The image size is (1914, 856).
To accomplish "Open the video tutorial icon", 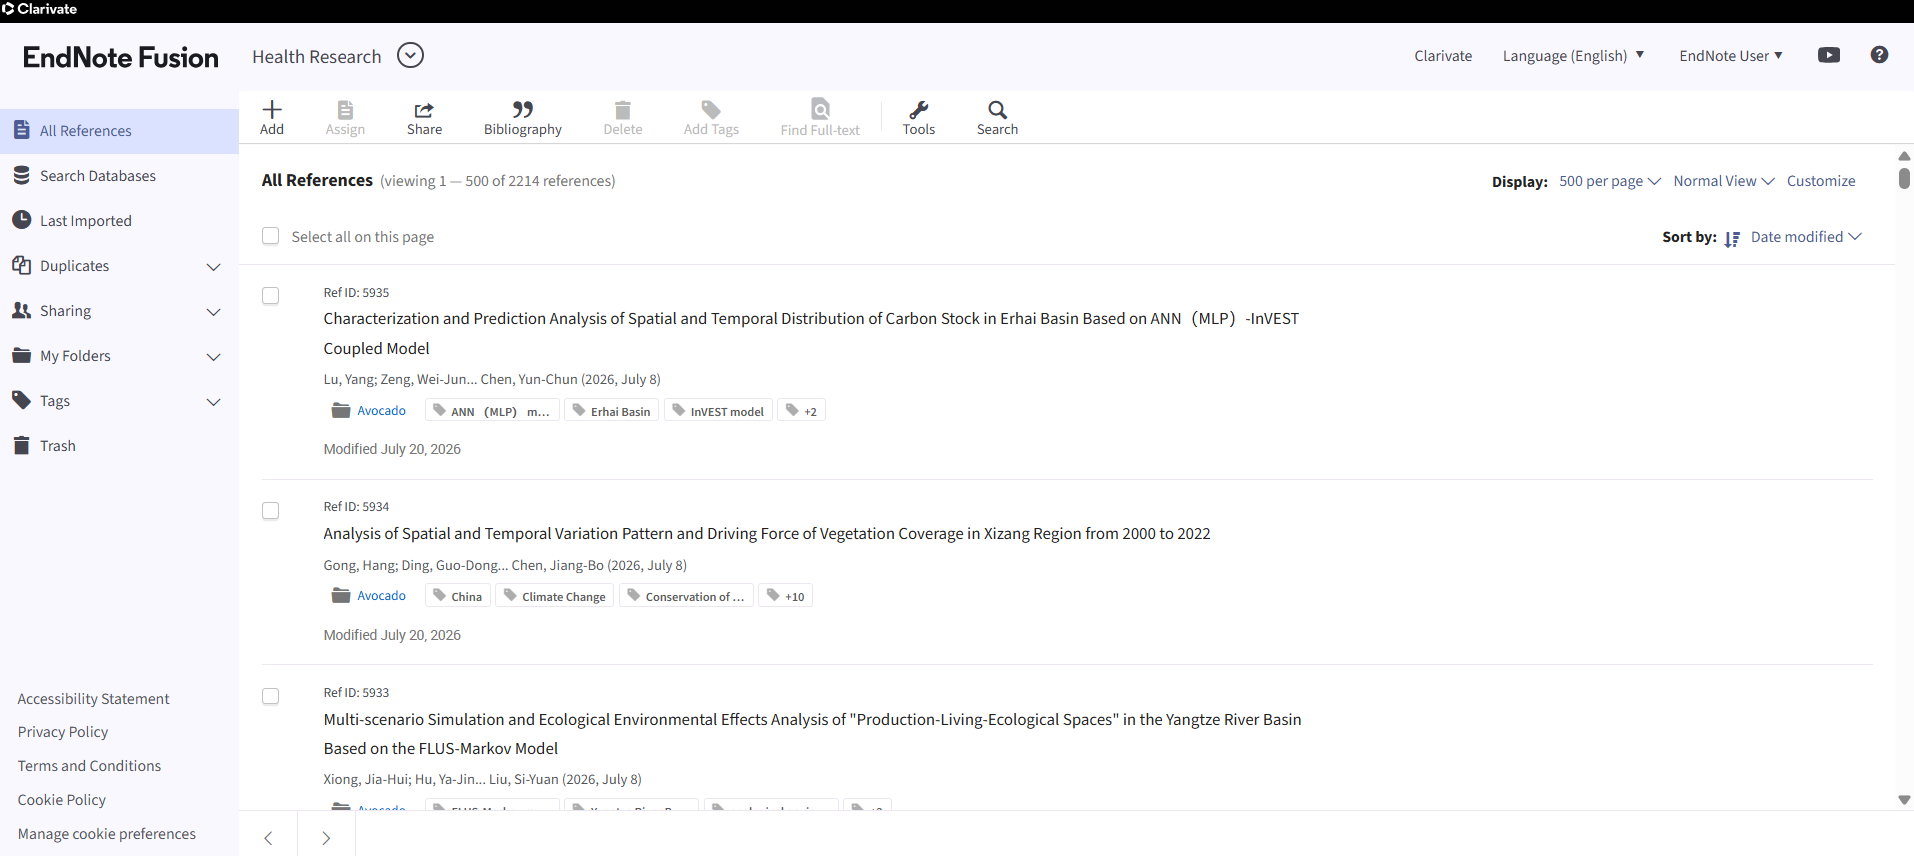I will 1829,55.
